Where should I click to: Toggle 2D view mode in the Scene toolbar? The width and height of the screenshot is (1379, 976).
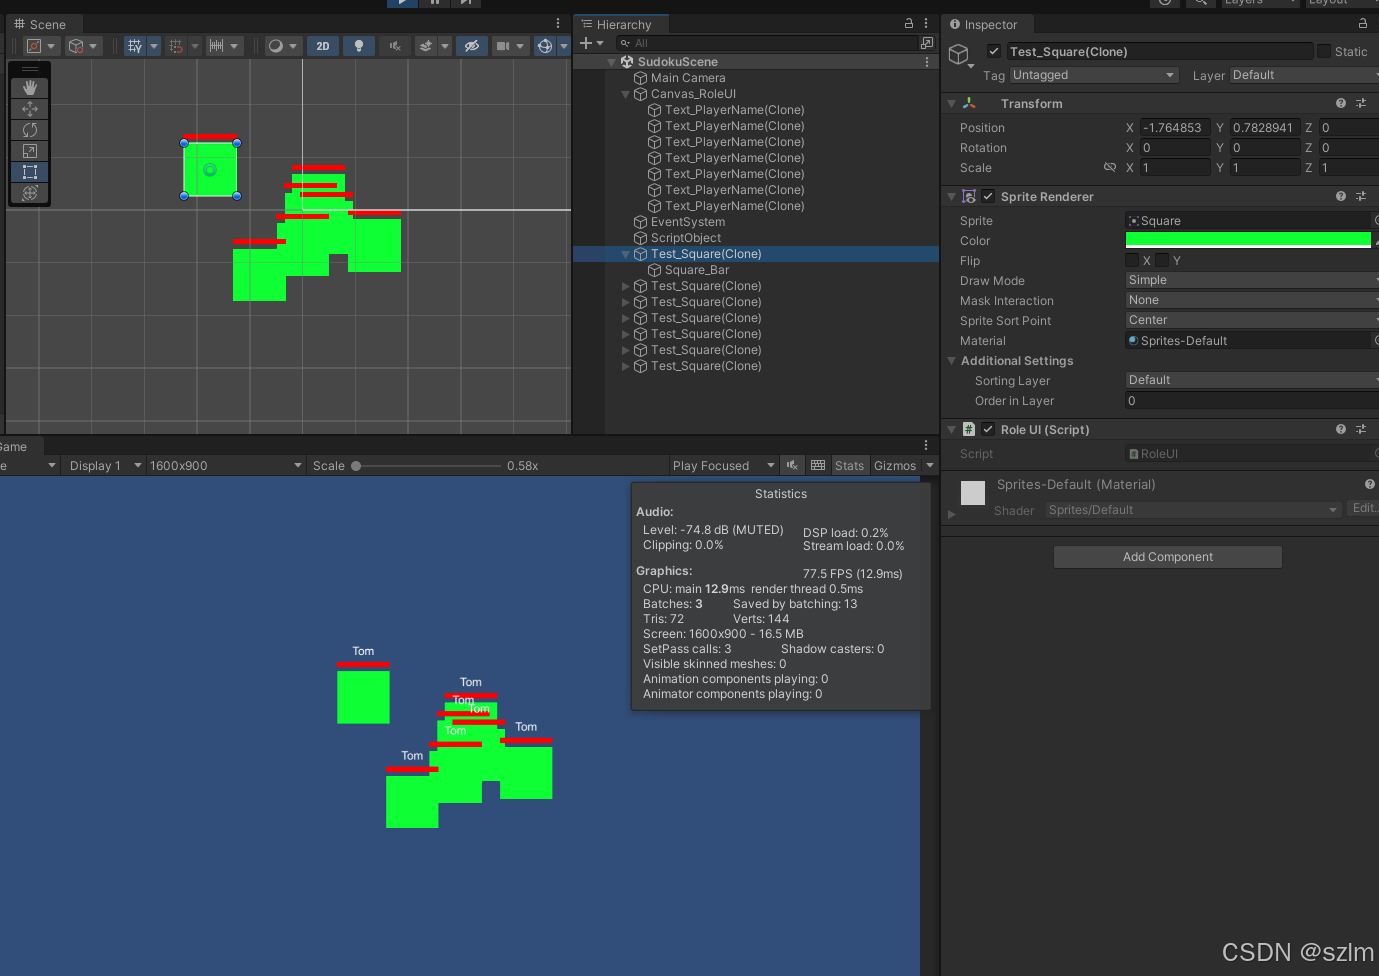pos(323,45)
